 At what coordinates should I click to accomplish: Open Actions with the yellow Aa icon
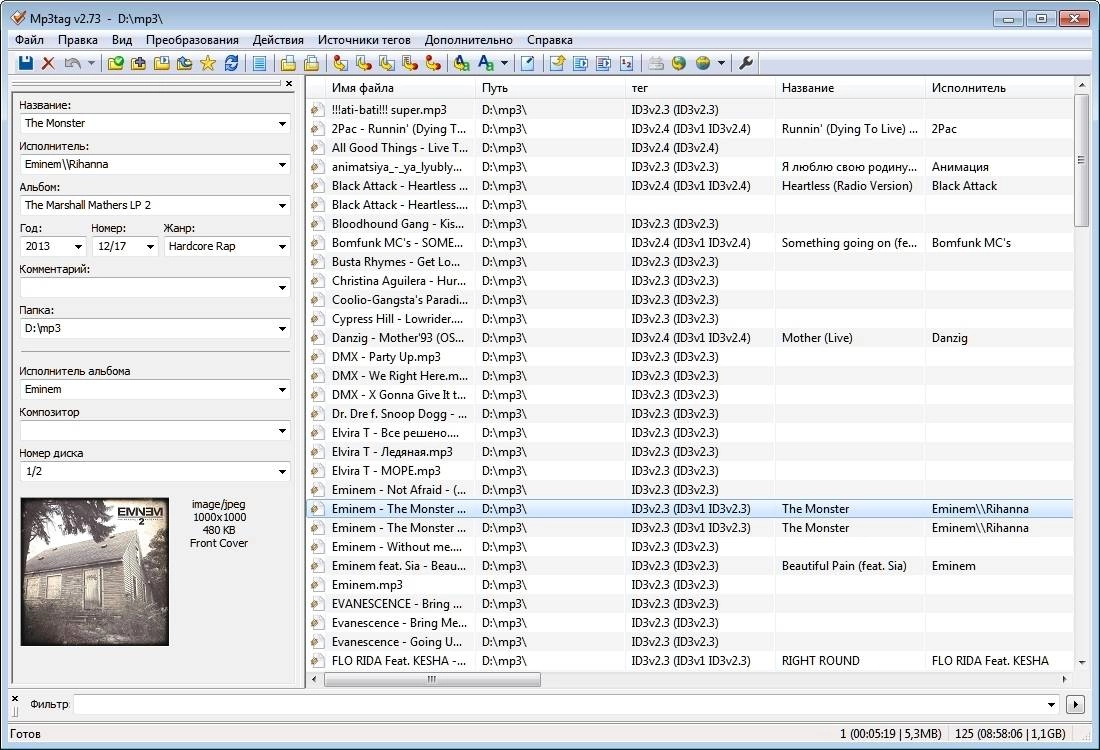[x=462, y=63]
